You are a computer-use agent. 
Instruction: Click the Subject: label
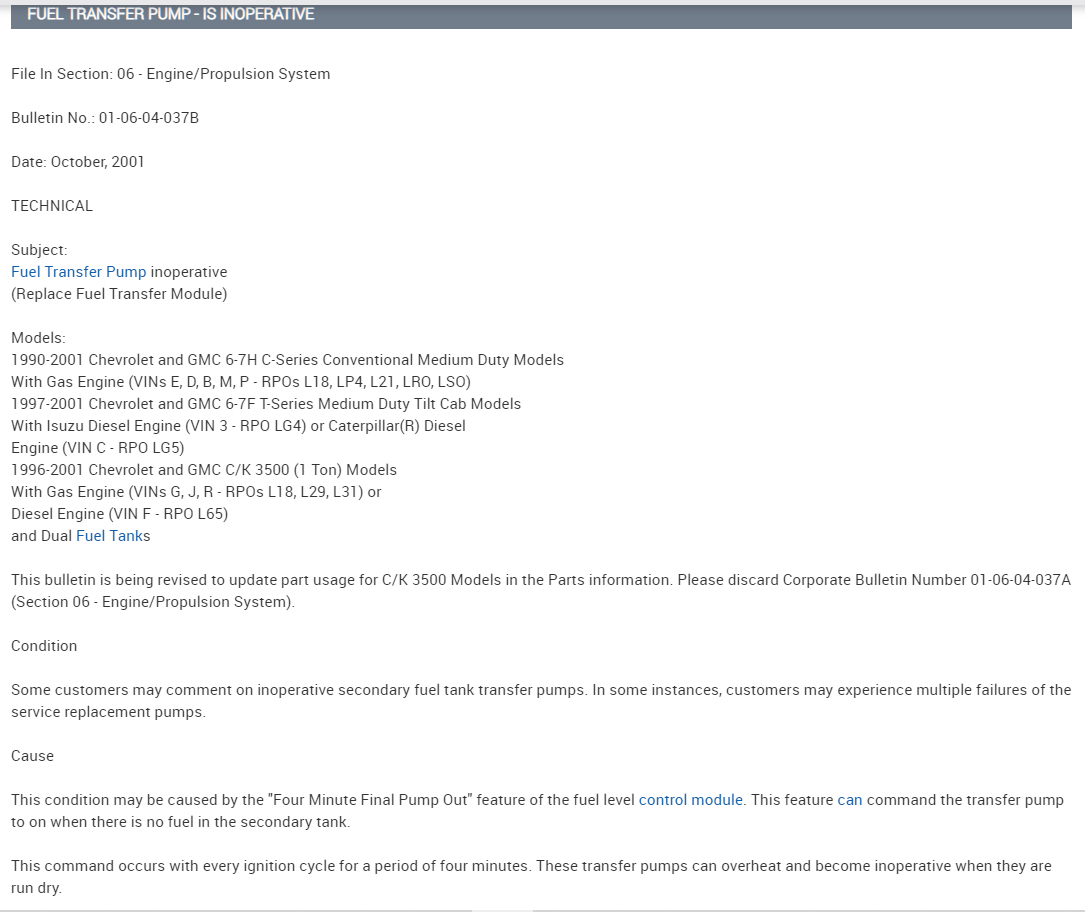coord(39,250)
